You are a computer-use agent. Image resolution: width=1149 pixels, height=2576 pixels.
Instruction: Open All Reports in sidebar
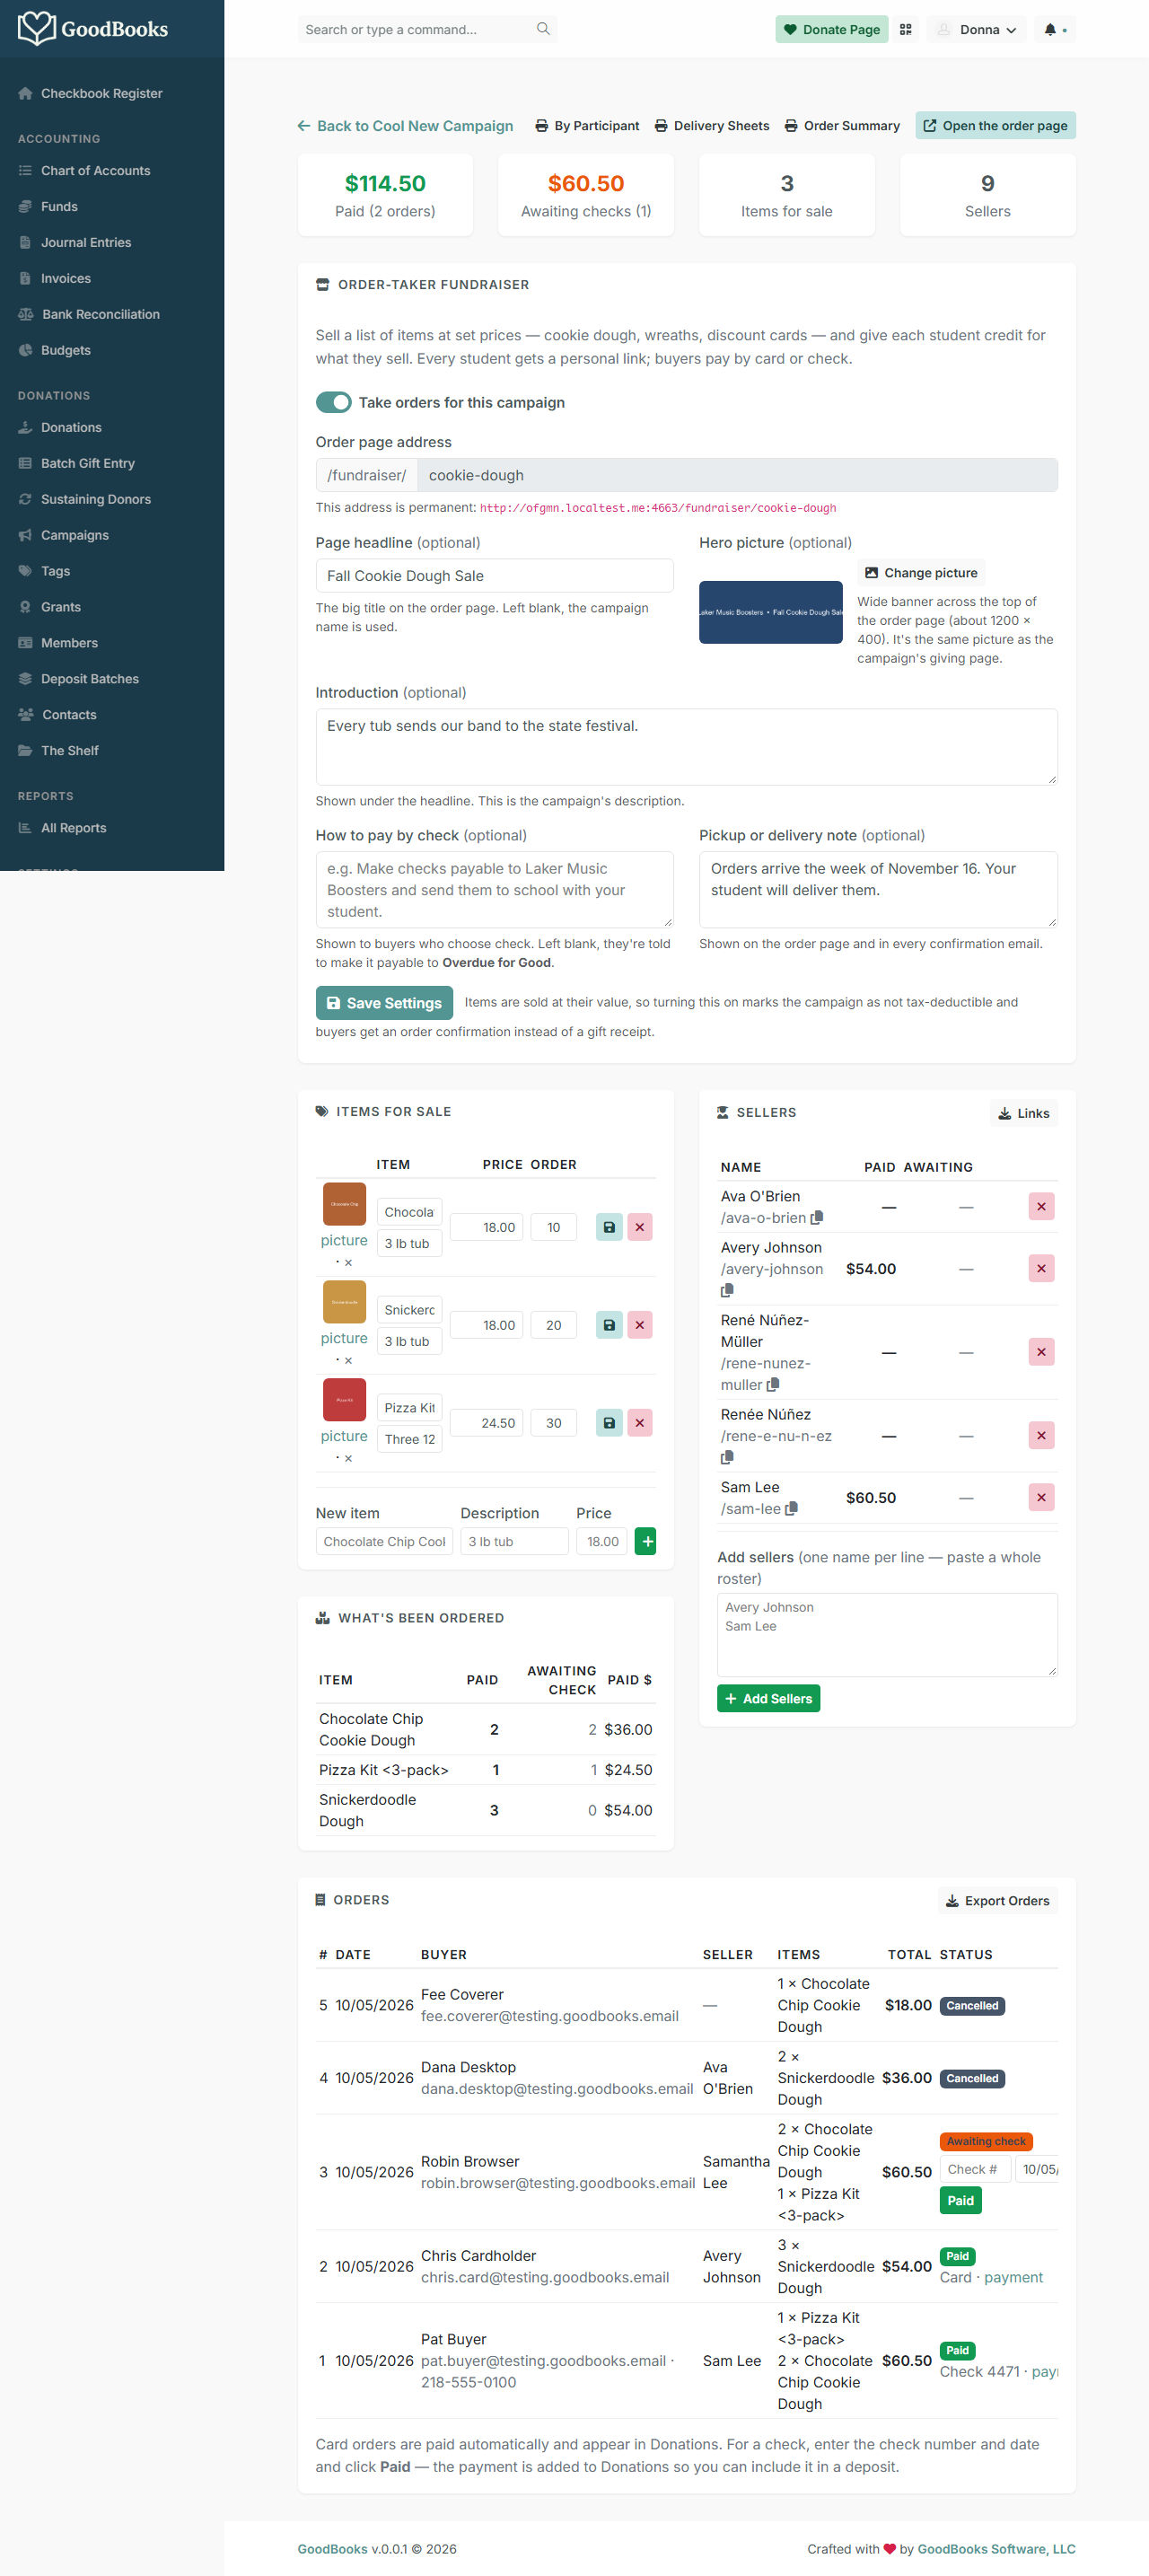coord(73,828)
